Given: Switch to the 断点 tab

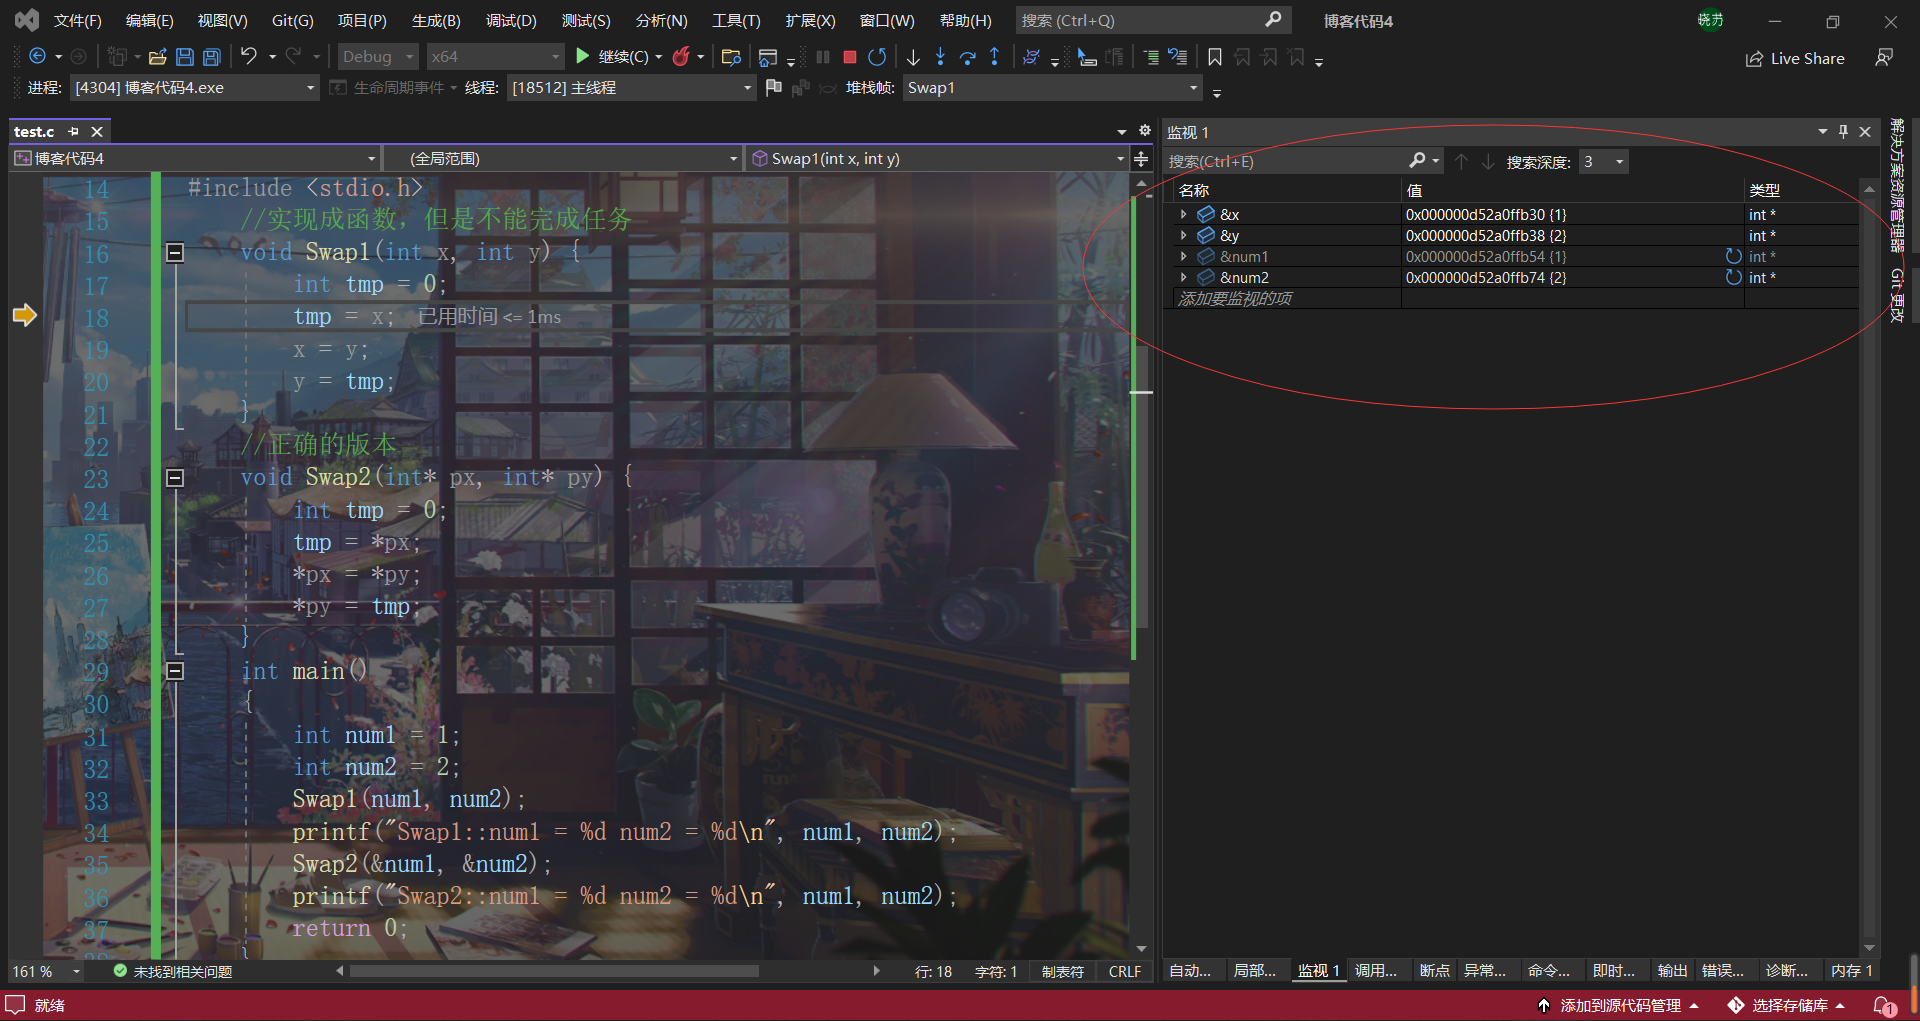Looking at the screenshot, I should [1435, 970].
